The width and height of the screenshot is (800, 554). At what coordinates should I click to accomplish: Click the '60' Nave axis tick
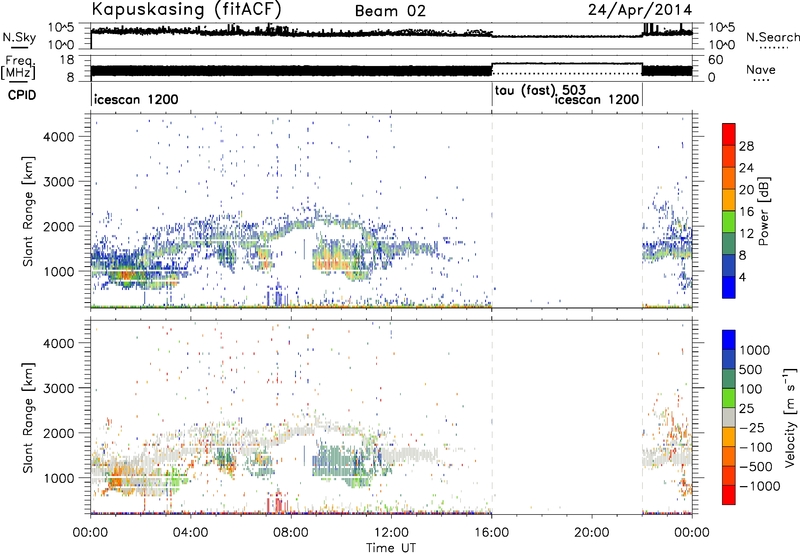715,60
